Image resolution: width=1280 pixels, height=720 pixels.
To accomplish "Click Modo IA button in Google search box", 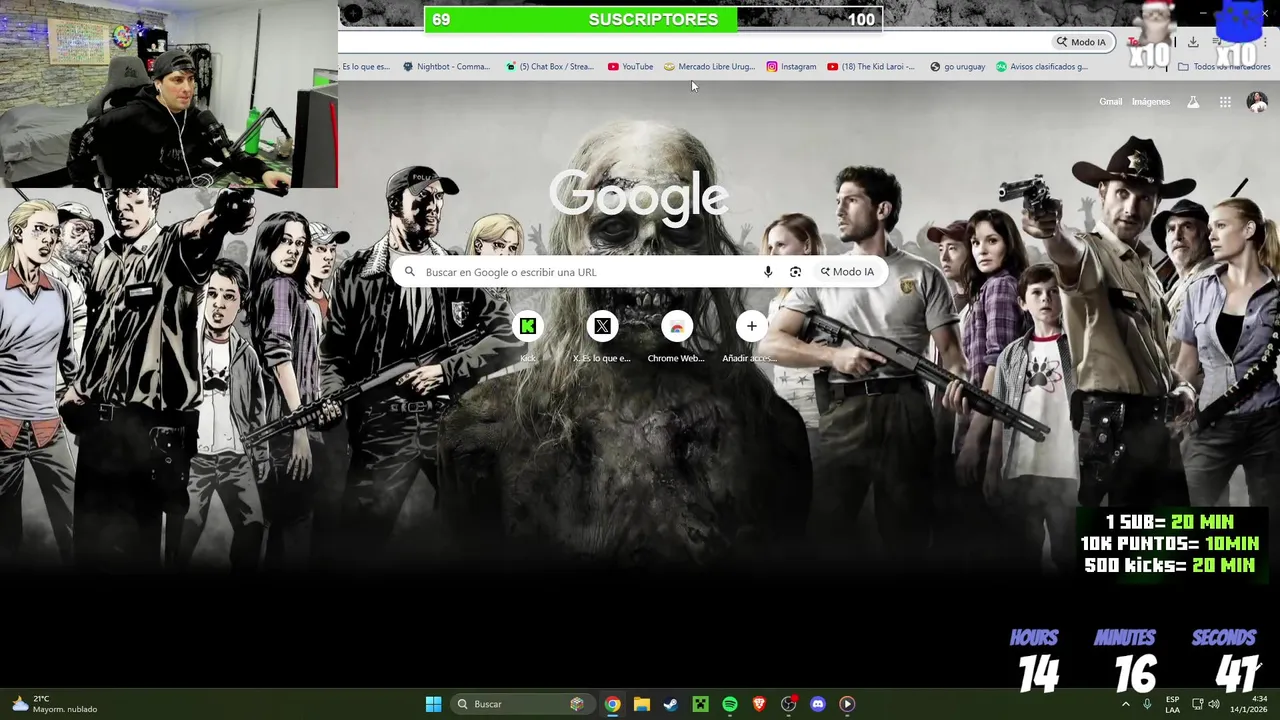I will [x=847, y=272].
